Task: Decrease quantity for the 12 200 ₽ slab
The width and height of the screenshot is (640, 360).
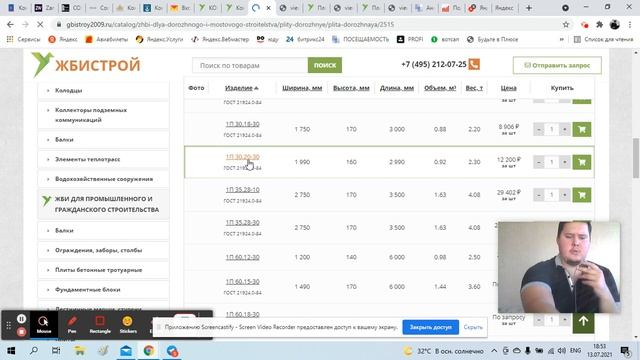Action: click(x=538, y=162)
